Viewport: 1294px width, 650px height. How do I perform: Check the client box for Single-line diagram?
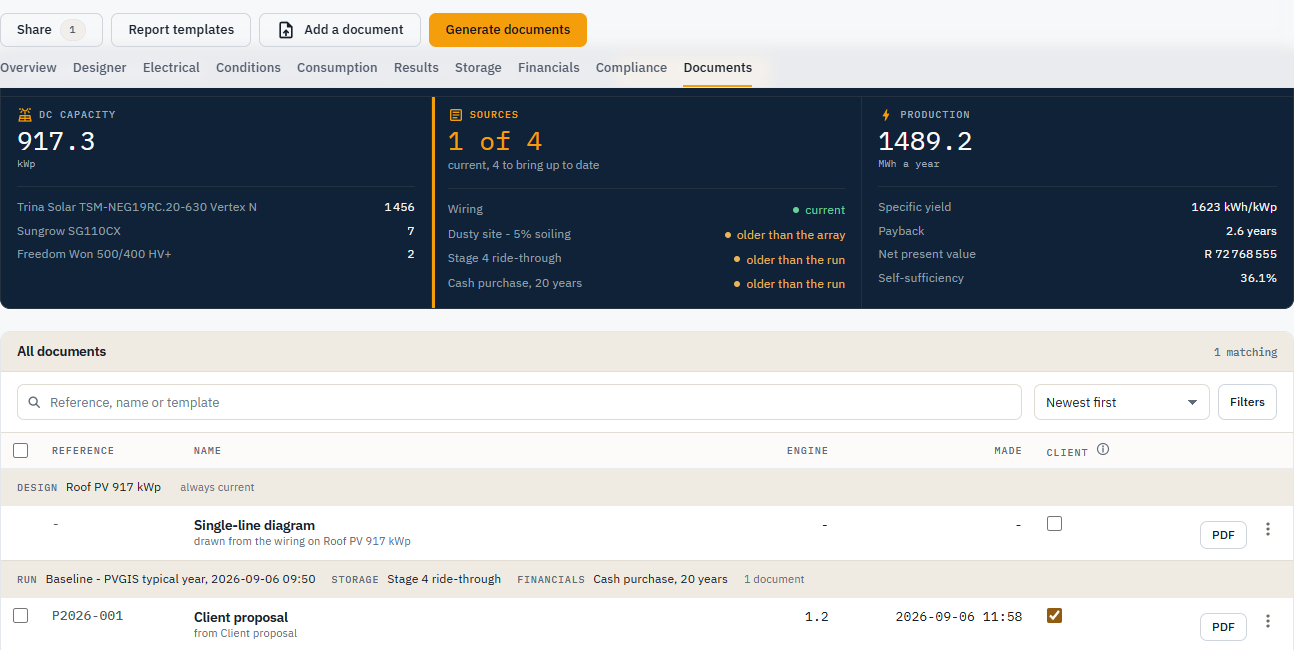coord(1054,523)
